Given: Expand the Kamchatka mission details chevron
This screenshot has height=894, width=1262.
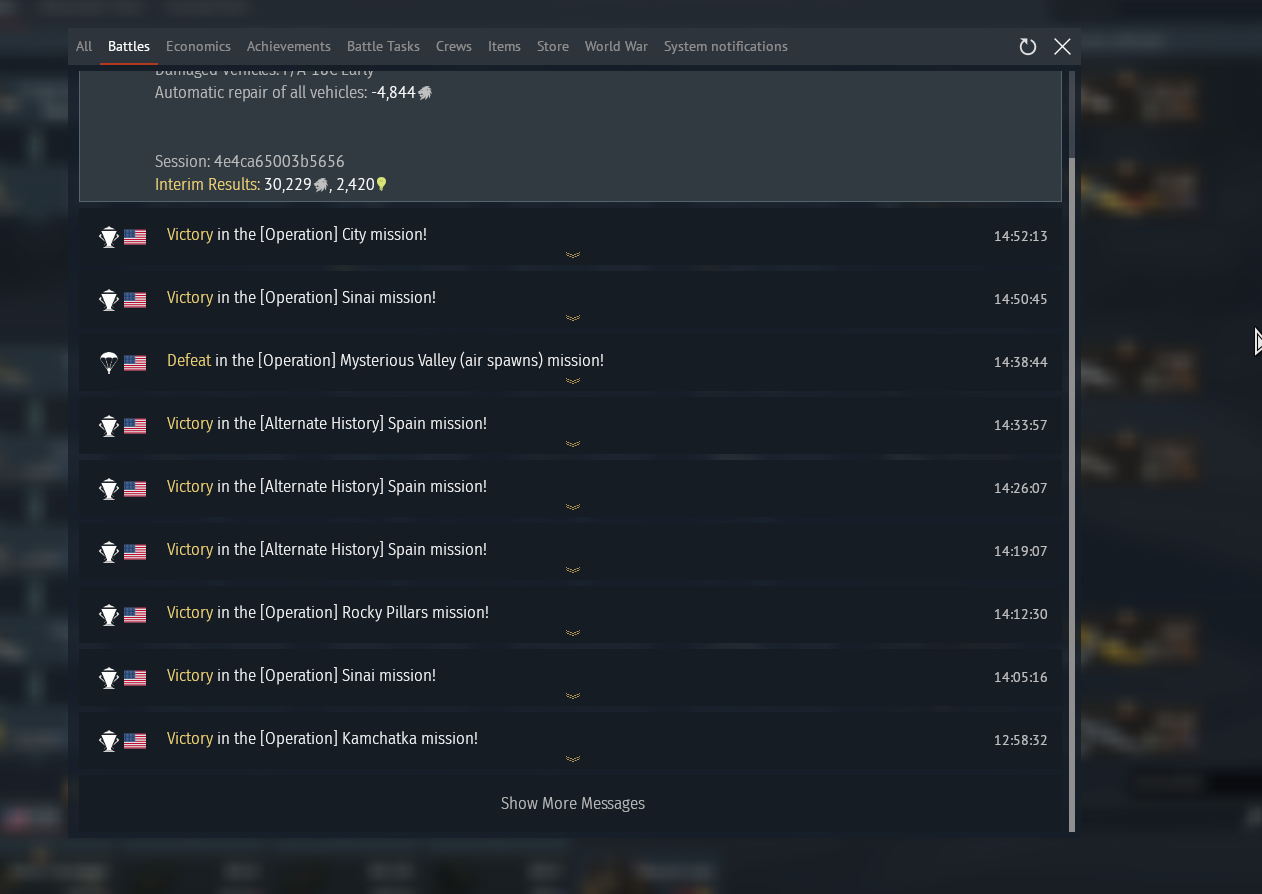Looking at the screenshot, I should click(x=573, y=759).
